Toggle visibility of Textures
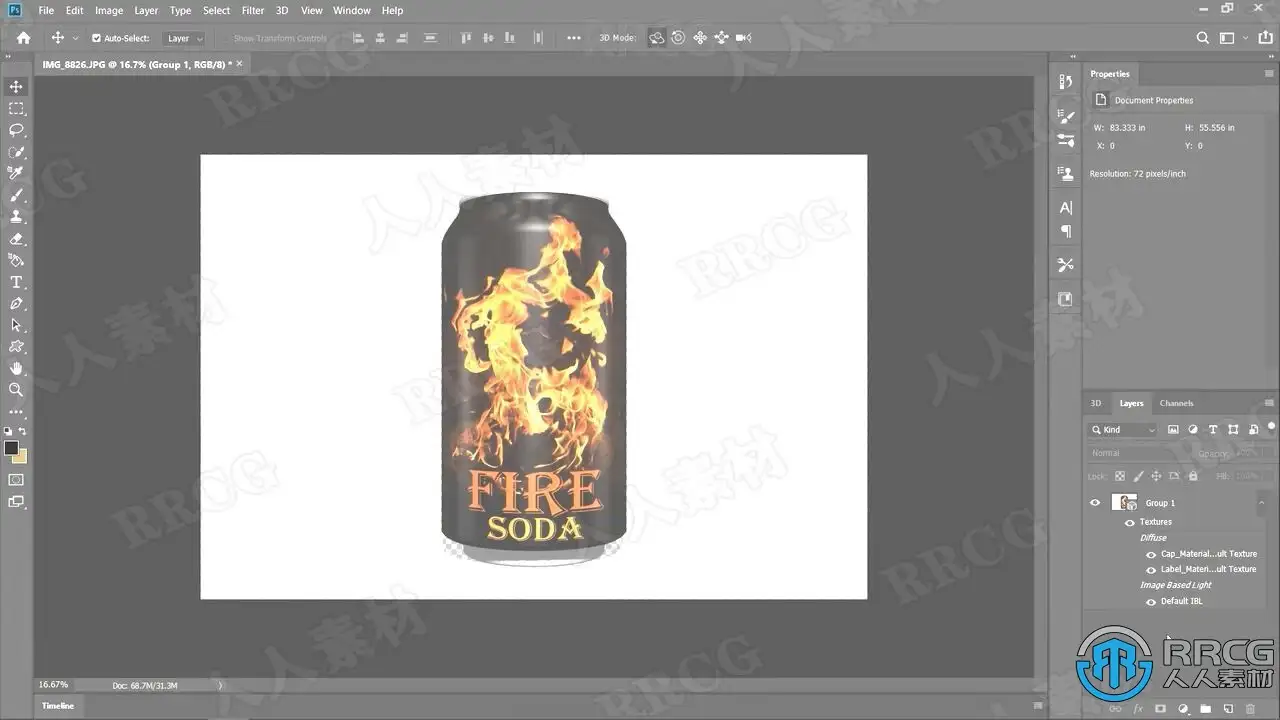Viewport: 1280px width, 720px height. pyautogui.click(x=1130, y=522)
